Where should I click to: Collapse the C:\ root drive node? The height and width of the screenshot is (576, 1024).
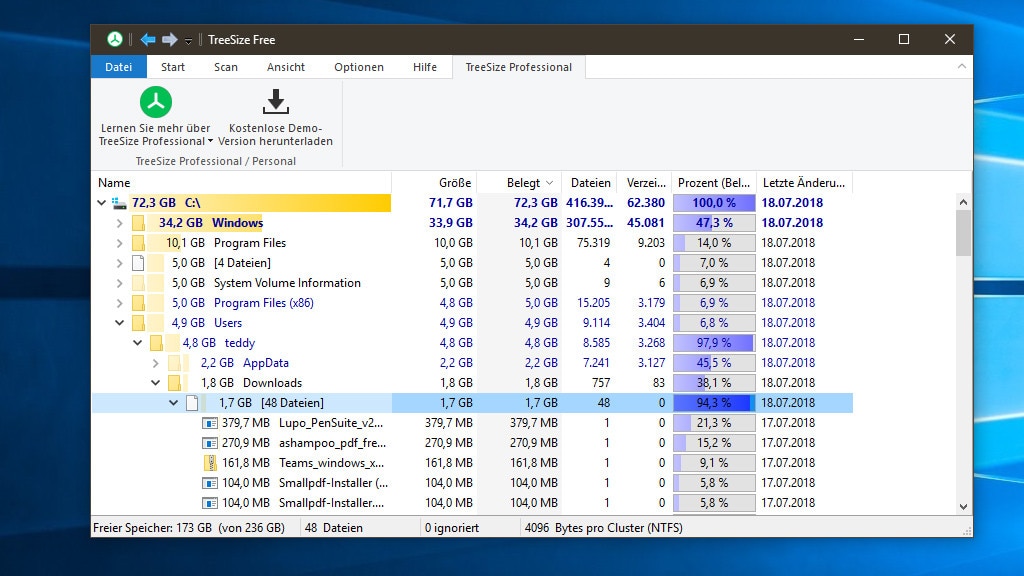(x=102, y=202)
